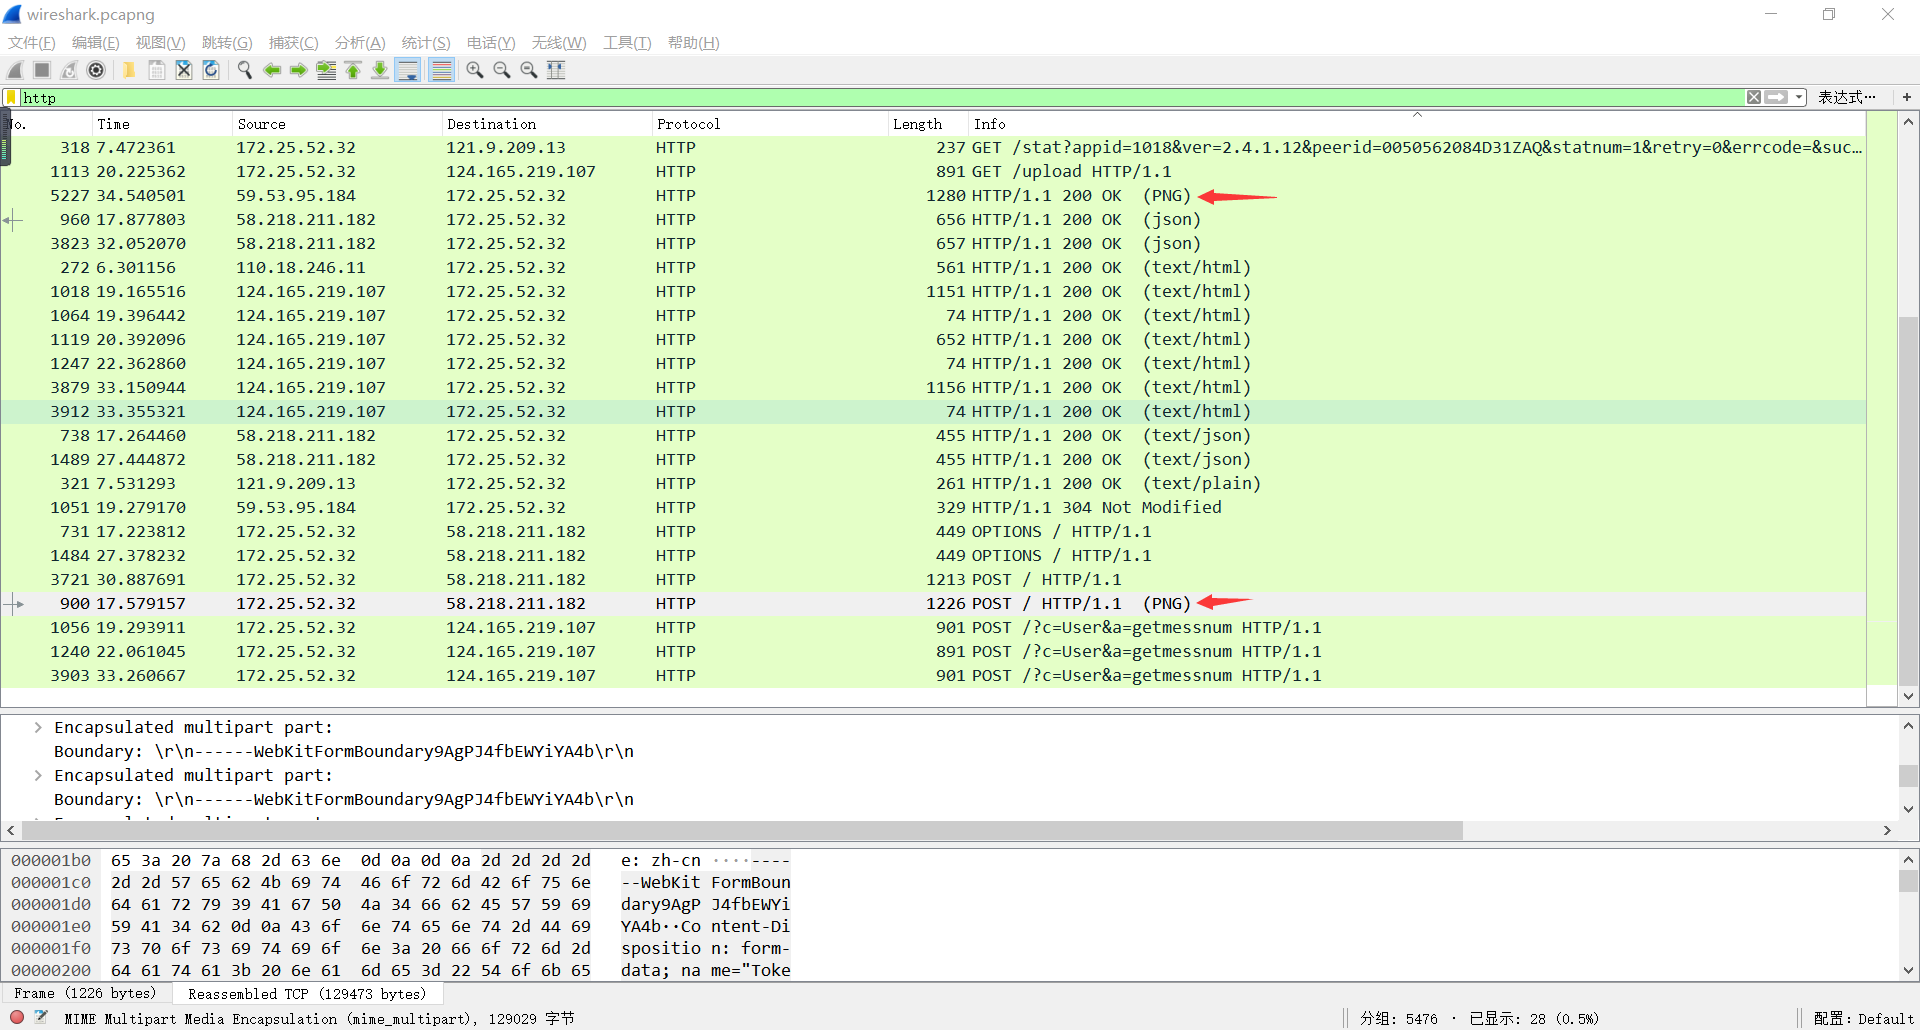Screen dimensions: 1920x1030
Task: Start capturing packets with the shark fin icon
Action: [15, 70]
